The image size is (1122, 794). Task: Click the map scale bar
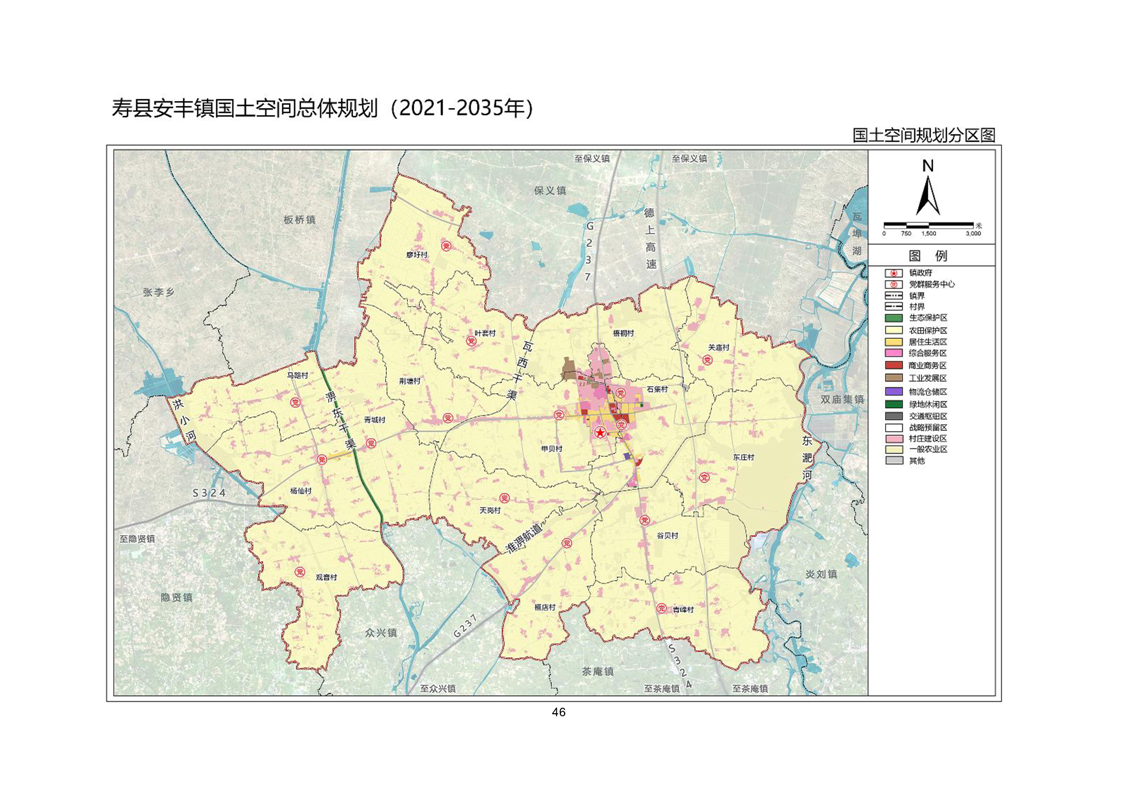pos(929,224)
